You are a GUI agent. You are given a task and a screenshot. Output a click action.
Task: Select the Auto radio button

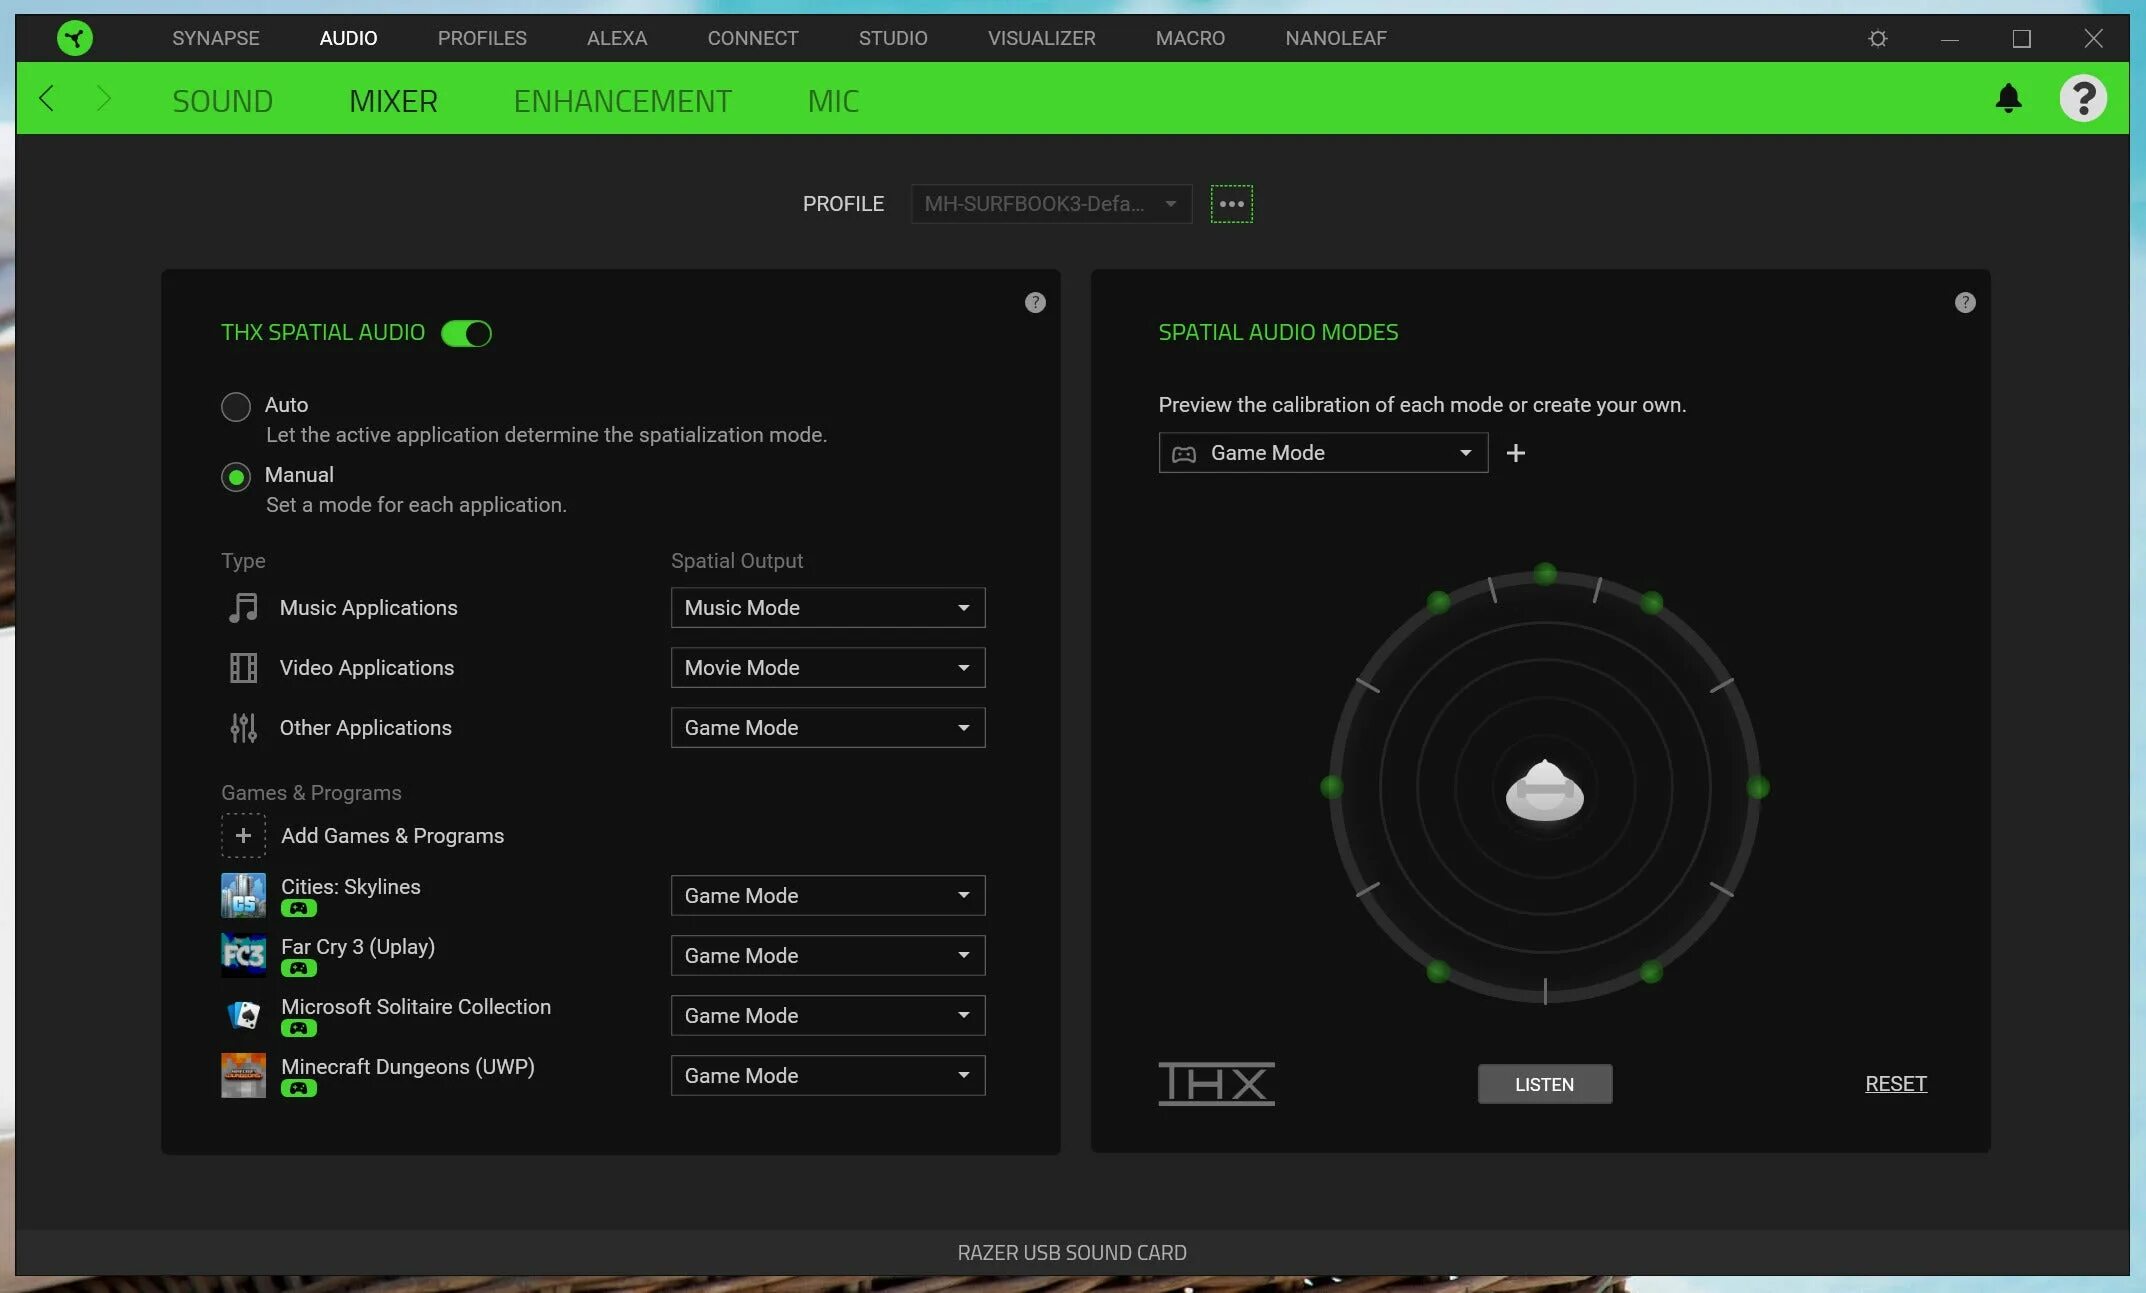click(x=236, y=406)
